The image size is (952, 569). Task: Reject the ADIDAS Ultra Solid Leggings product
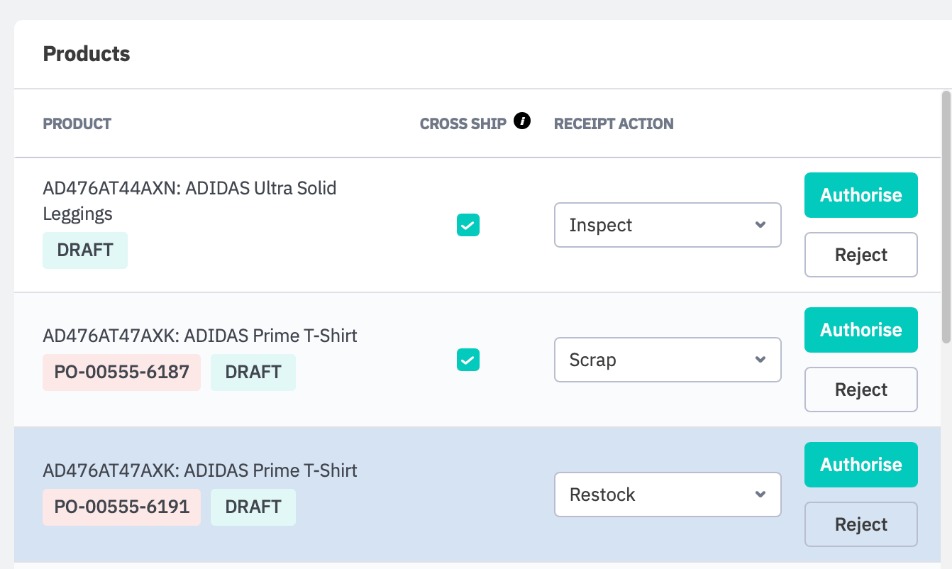(861, 255)
